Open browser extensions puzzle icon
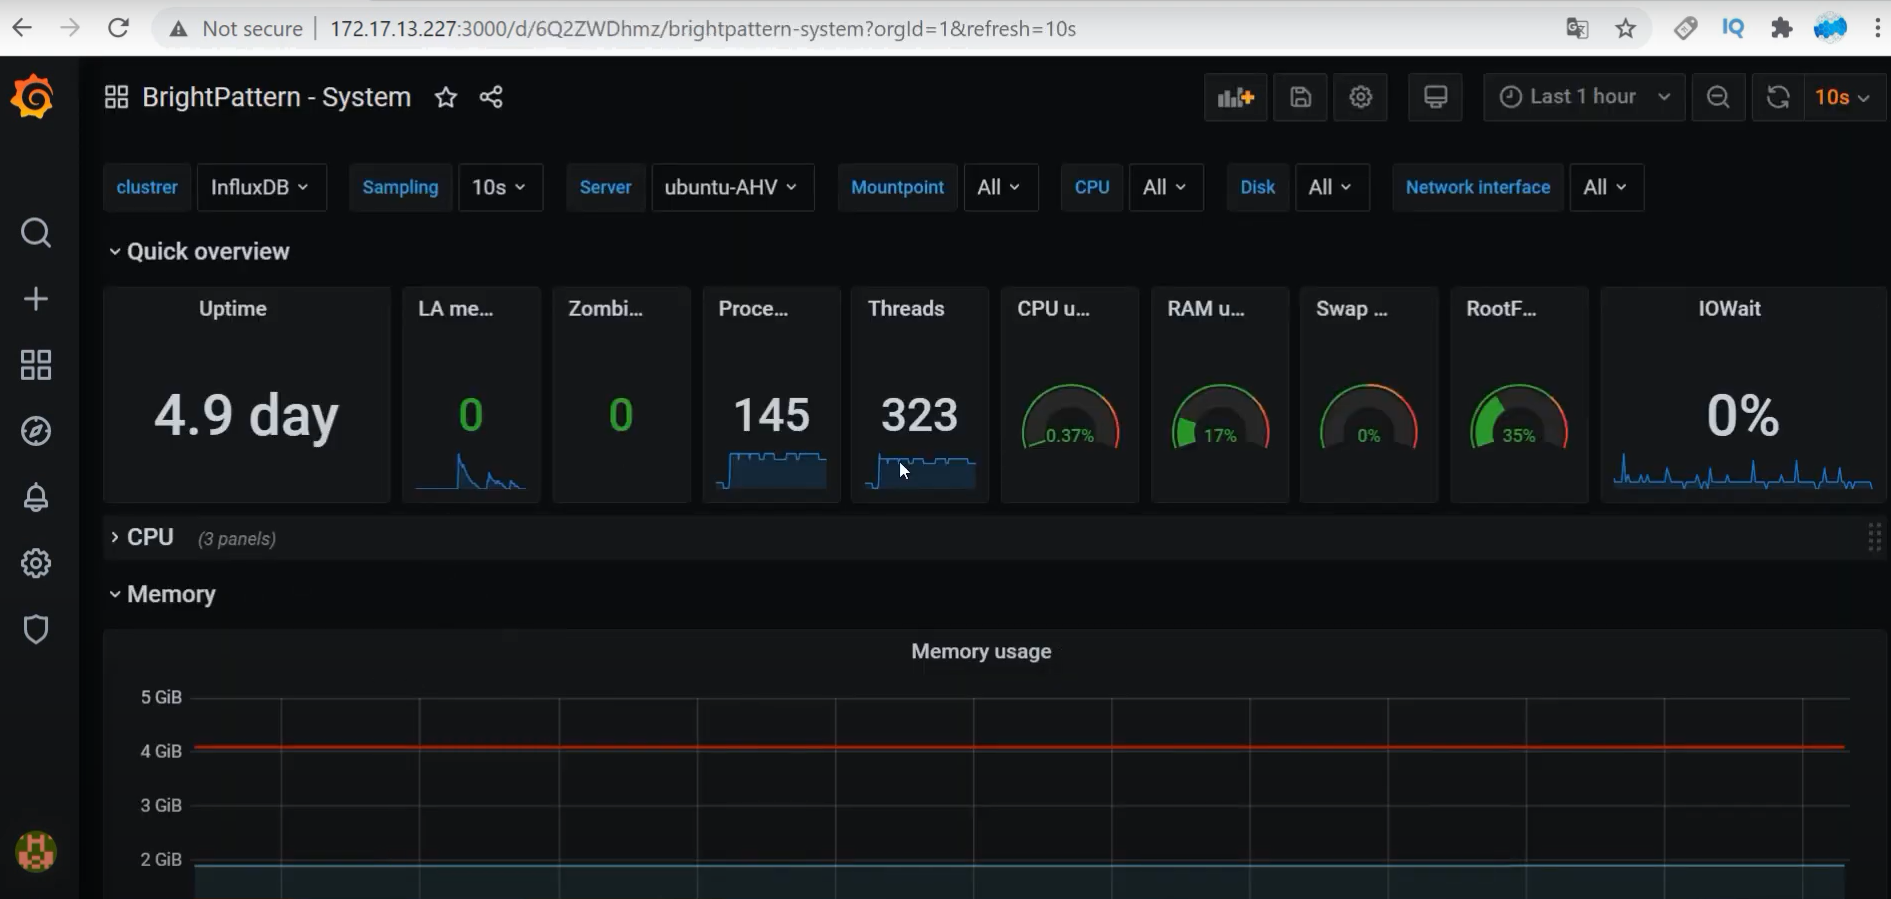Screen dimensions: 1891x899 1782,28
